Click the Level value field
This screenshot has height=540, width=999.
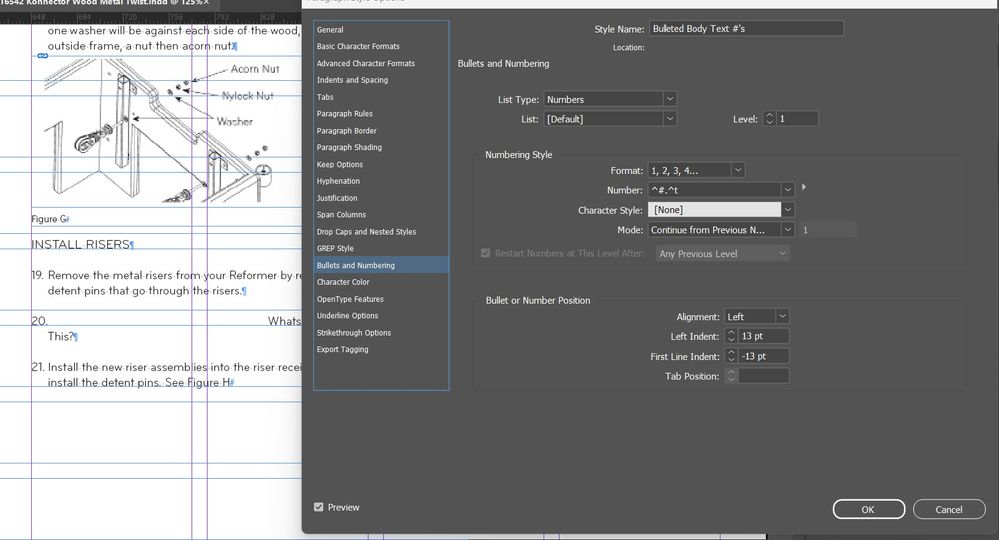tap(797, 119)
